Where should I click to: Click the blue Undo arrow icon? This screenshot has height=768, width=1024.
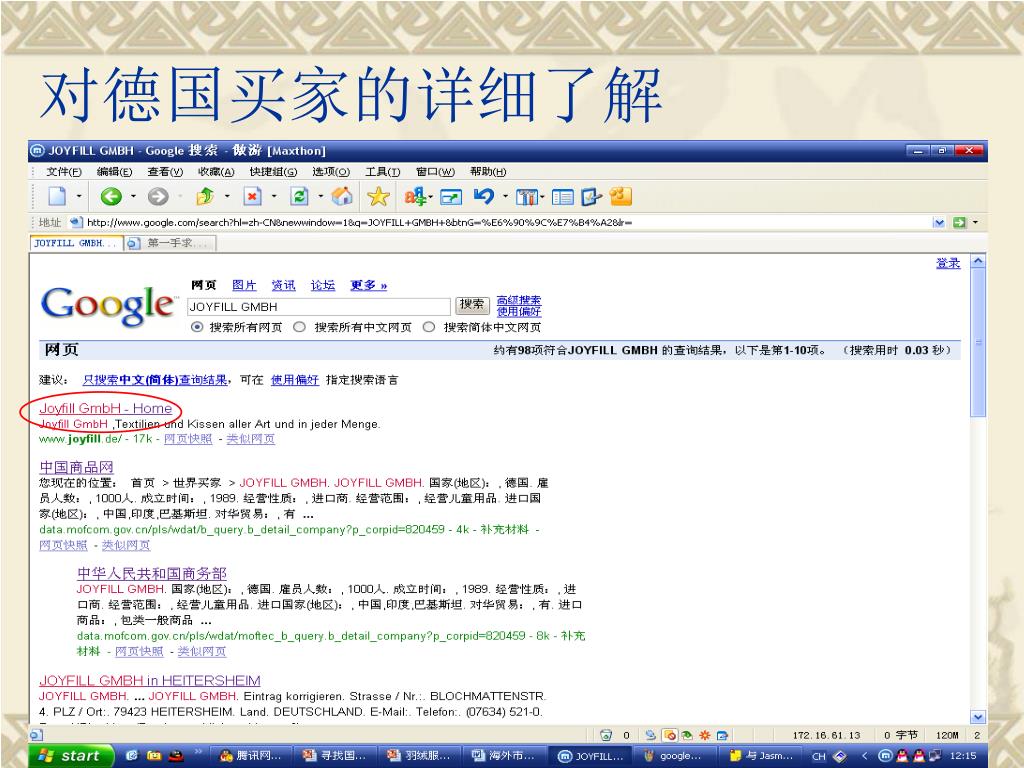(484, 196)
